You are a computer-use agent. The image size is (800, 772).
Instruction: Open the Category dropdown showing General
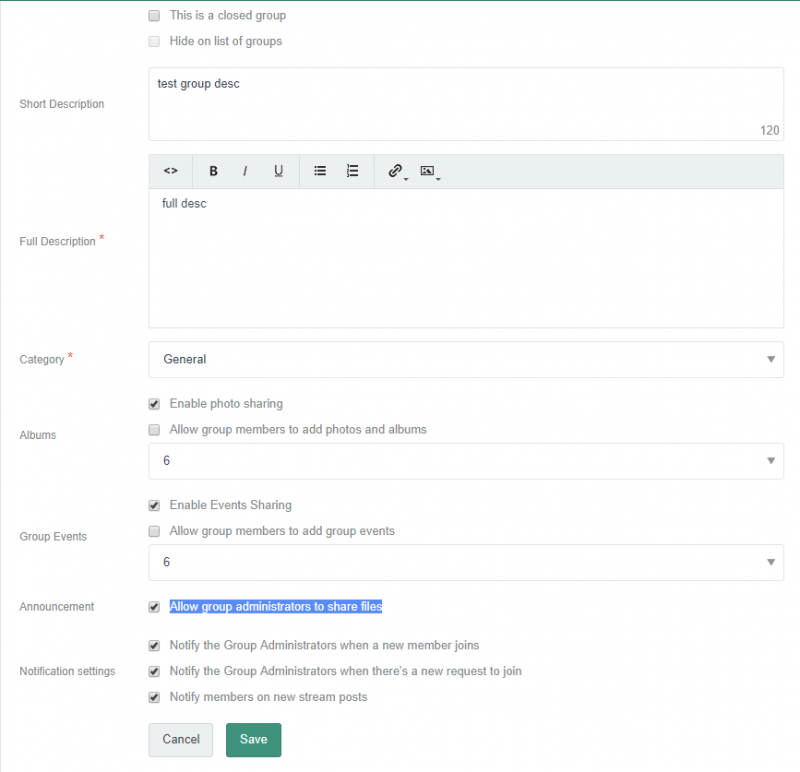pos(466,359)
